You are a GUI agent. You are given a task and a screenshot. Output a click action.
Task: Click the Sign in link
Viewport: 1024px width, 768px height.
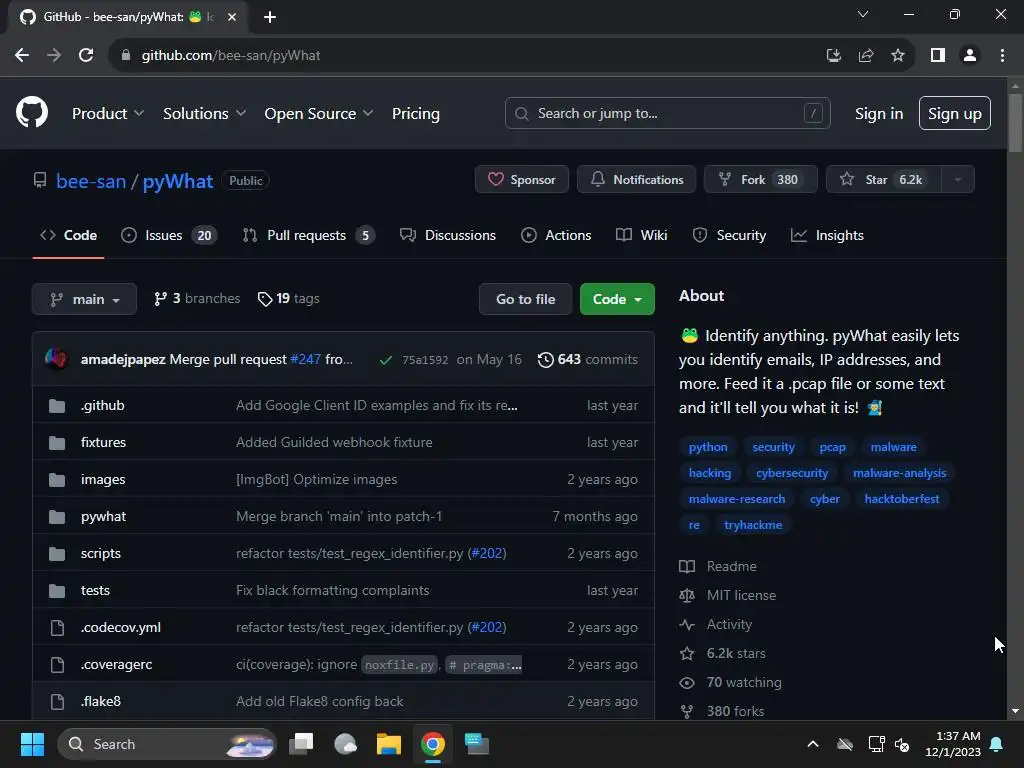coord(879,114)
